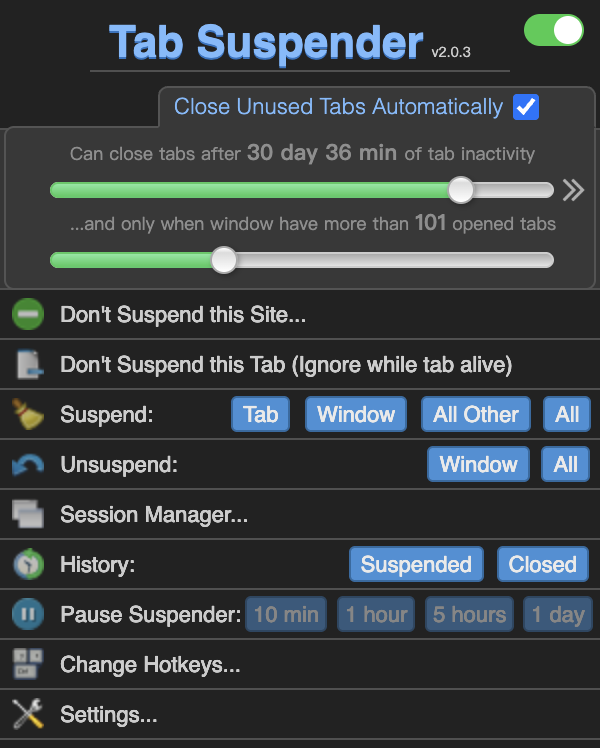This screenshot has width=600, height=748.
Task: Open the Session Manager menu item
Action: coord(154,515)
